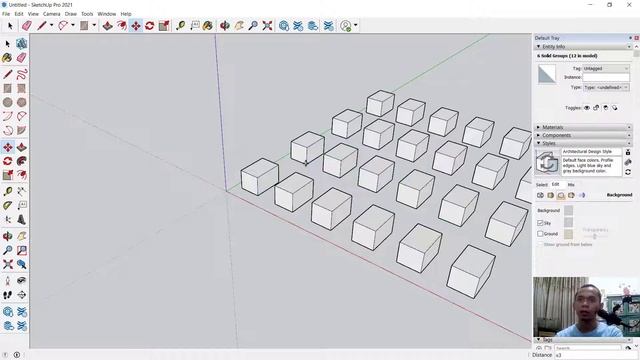
Task: Activate the Zoom magnifier in top toolbar
Action: click(253, 26)
